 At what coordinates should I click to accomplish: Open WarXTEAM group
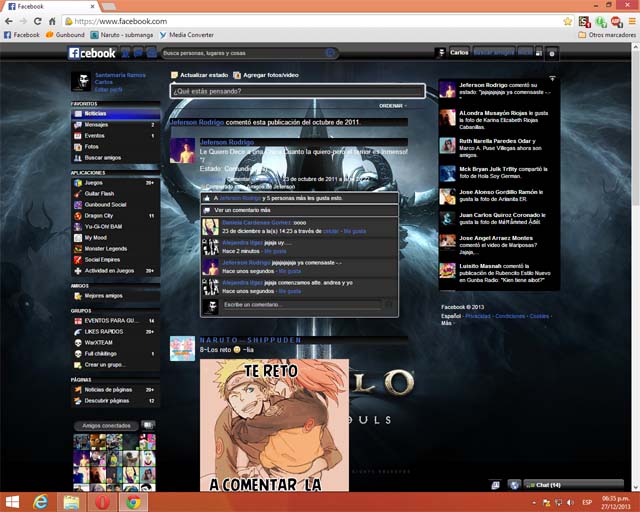point(115,343)
